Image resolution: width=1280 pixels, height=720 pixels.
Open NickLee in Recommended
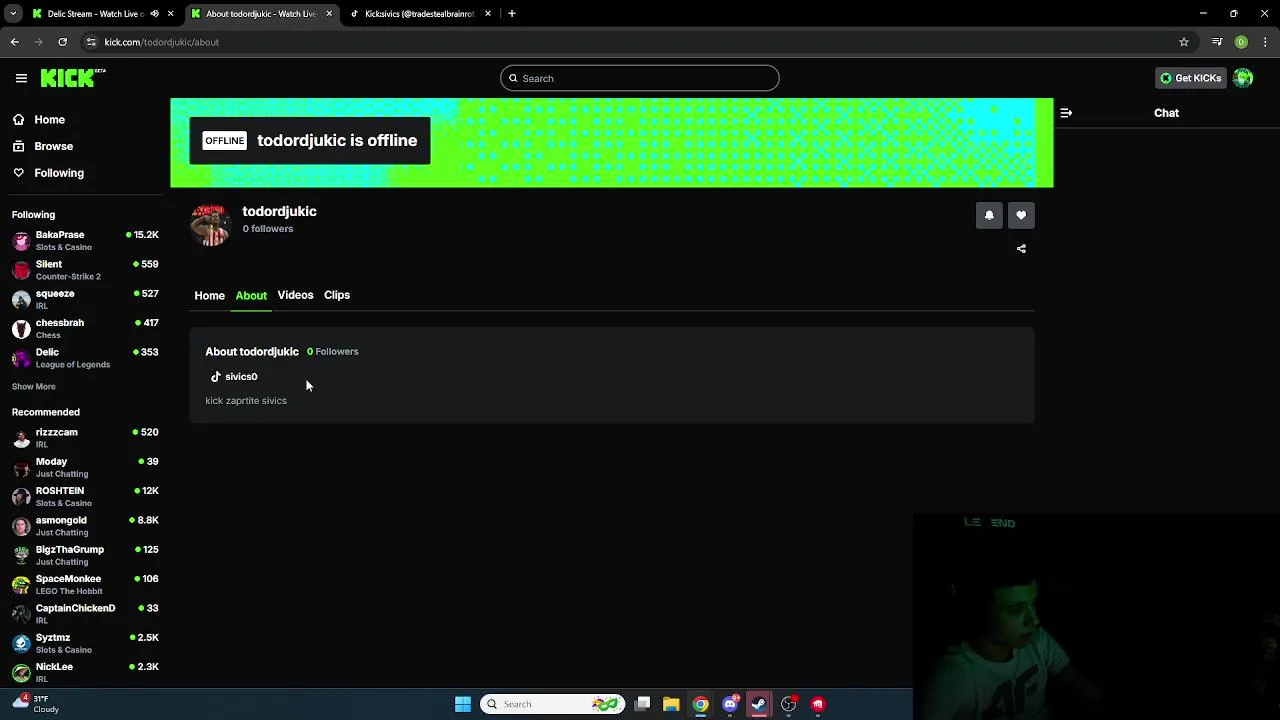click(85, 672)
